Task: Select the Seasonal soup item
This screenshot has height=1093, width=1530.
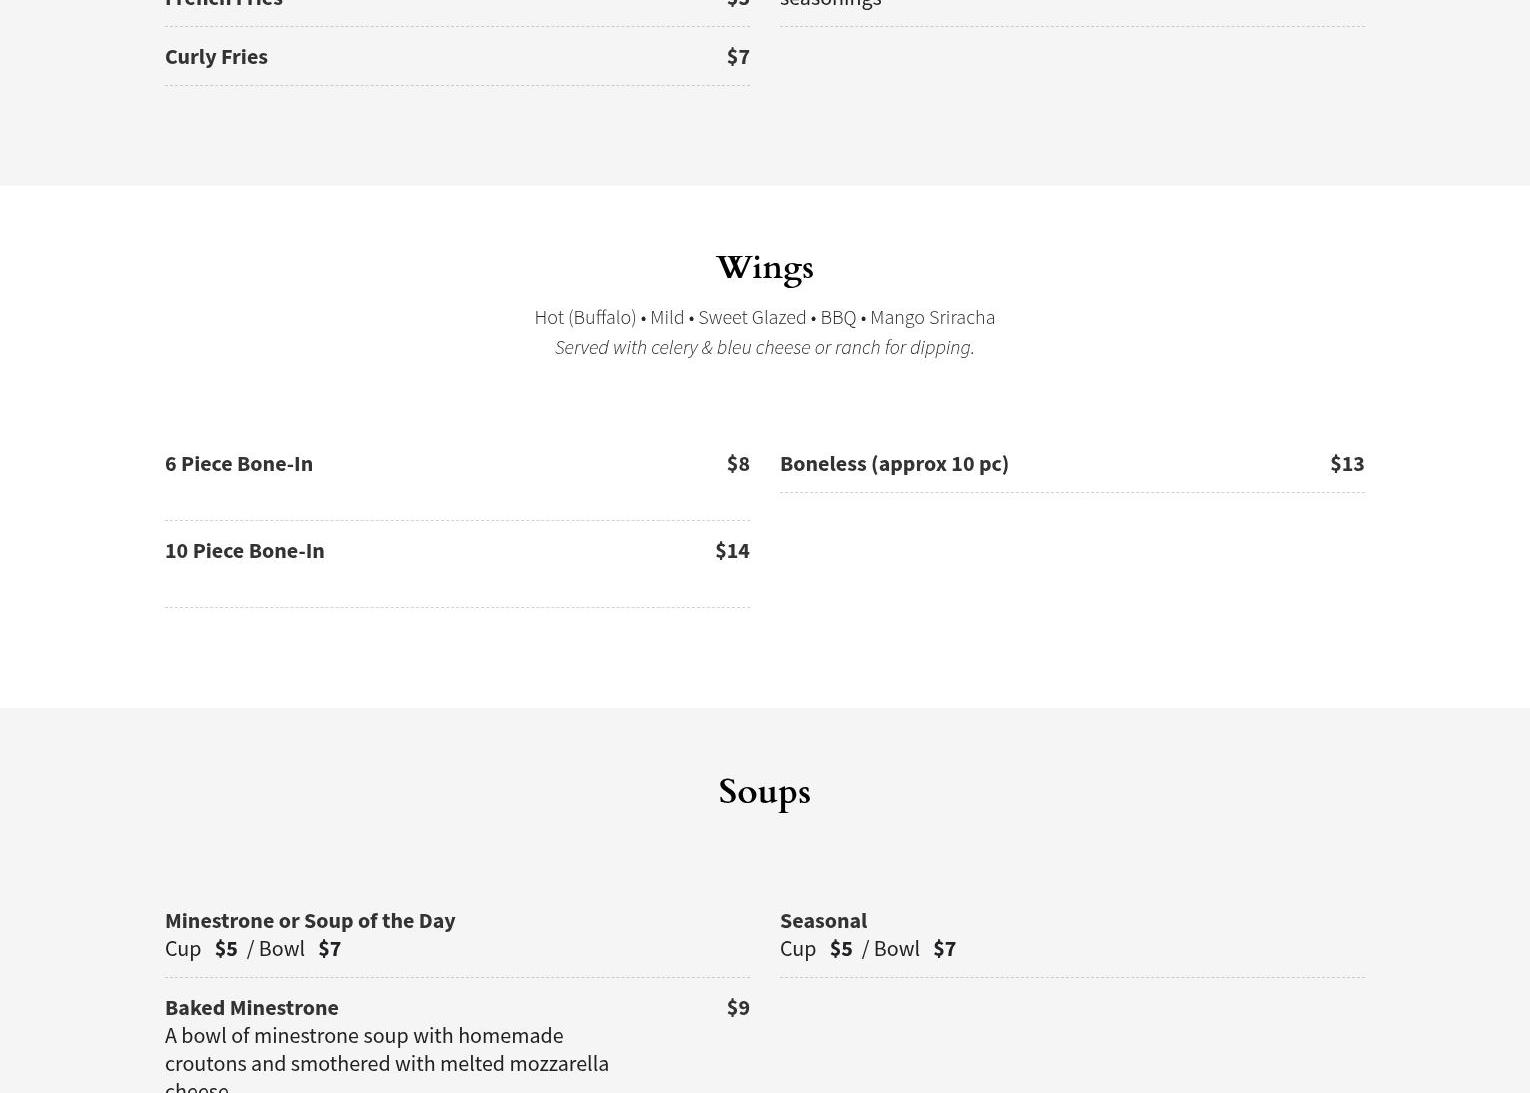Action: tap(823, 920)
